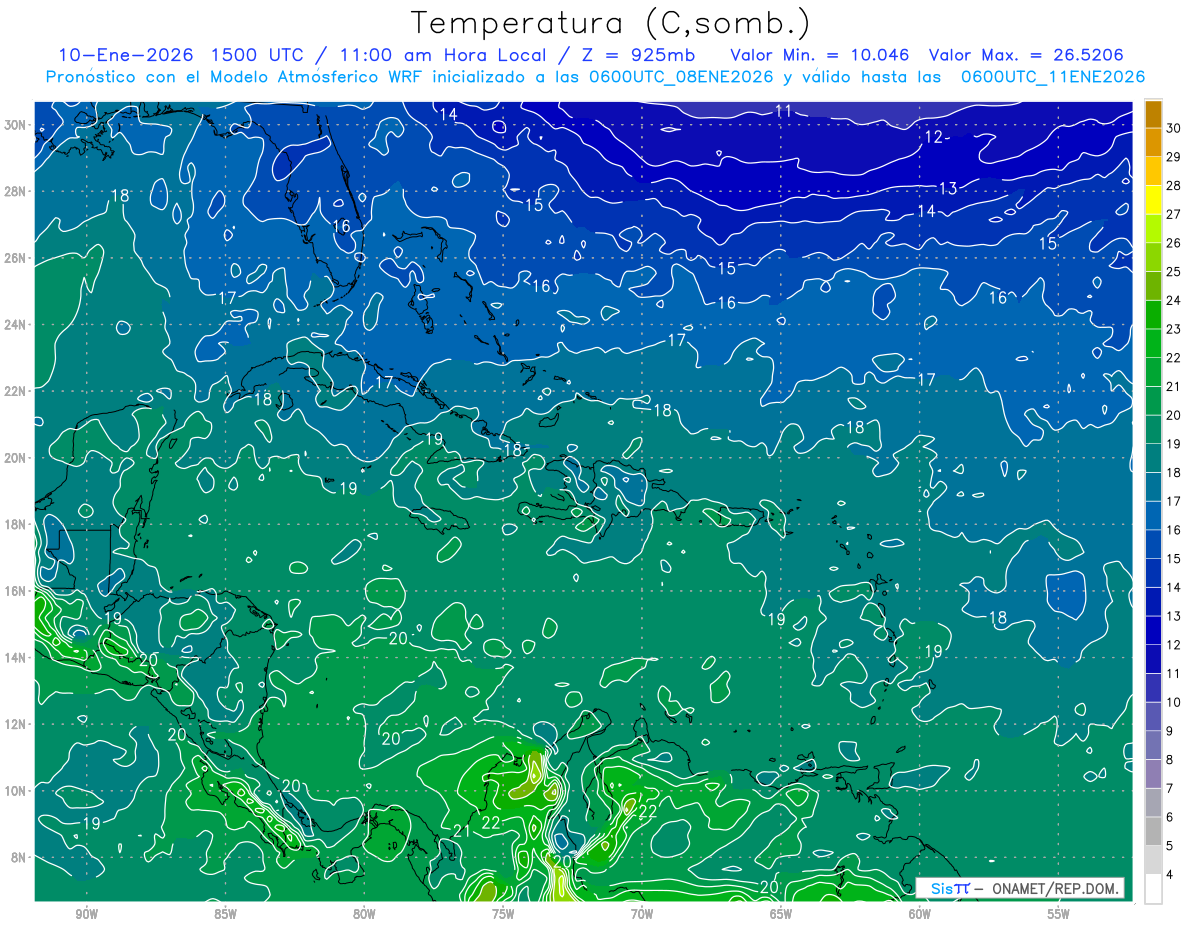Click the "0600UTC_08ENE2026" initialization time
Viewport: 1200px width, 927px height.
tap(684, 77)
